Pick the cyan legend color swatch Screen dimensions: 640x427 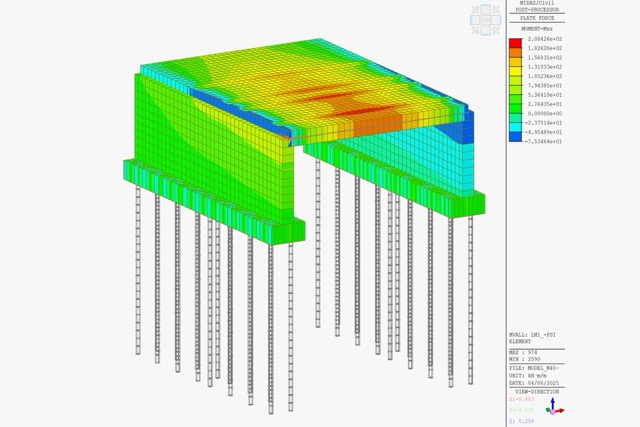tap(516, 127)
